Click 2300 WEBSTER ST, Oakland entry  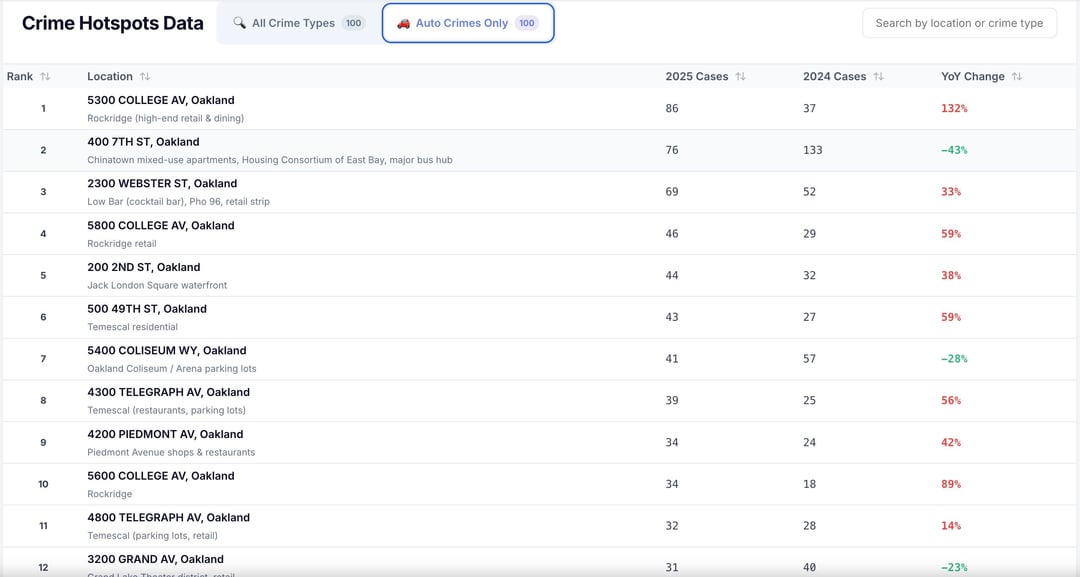click(162, 184)
